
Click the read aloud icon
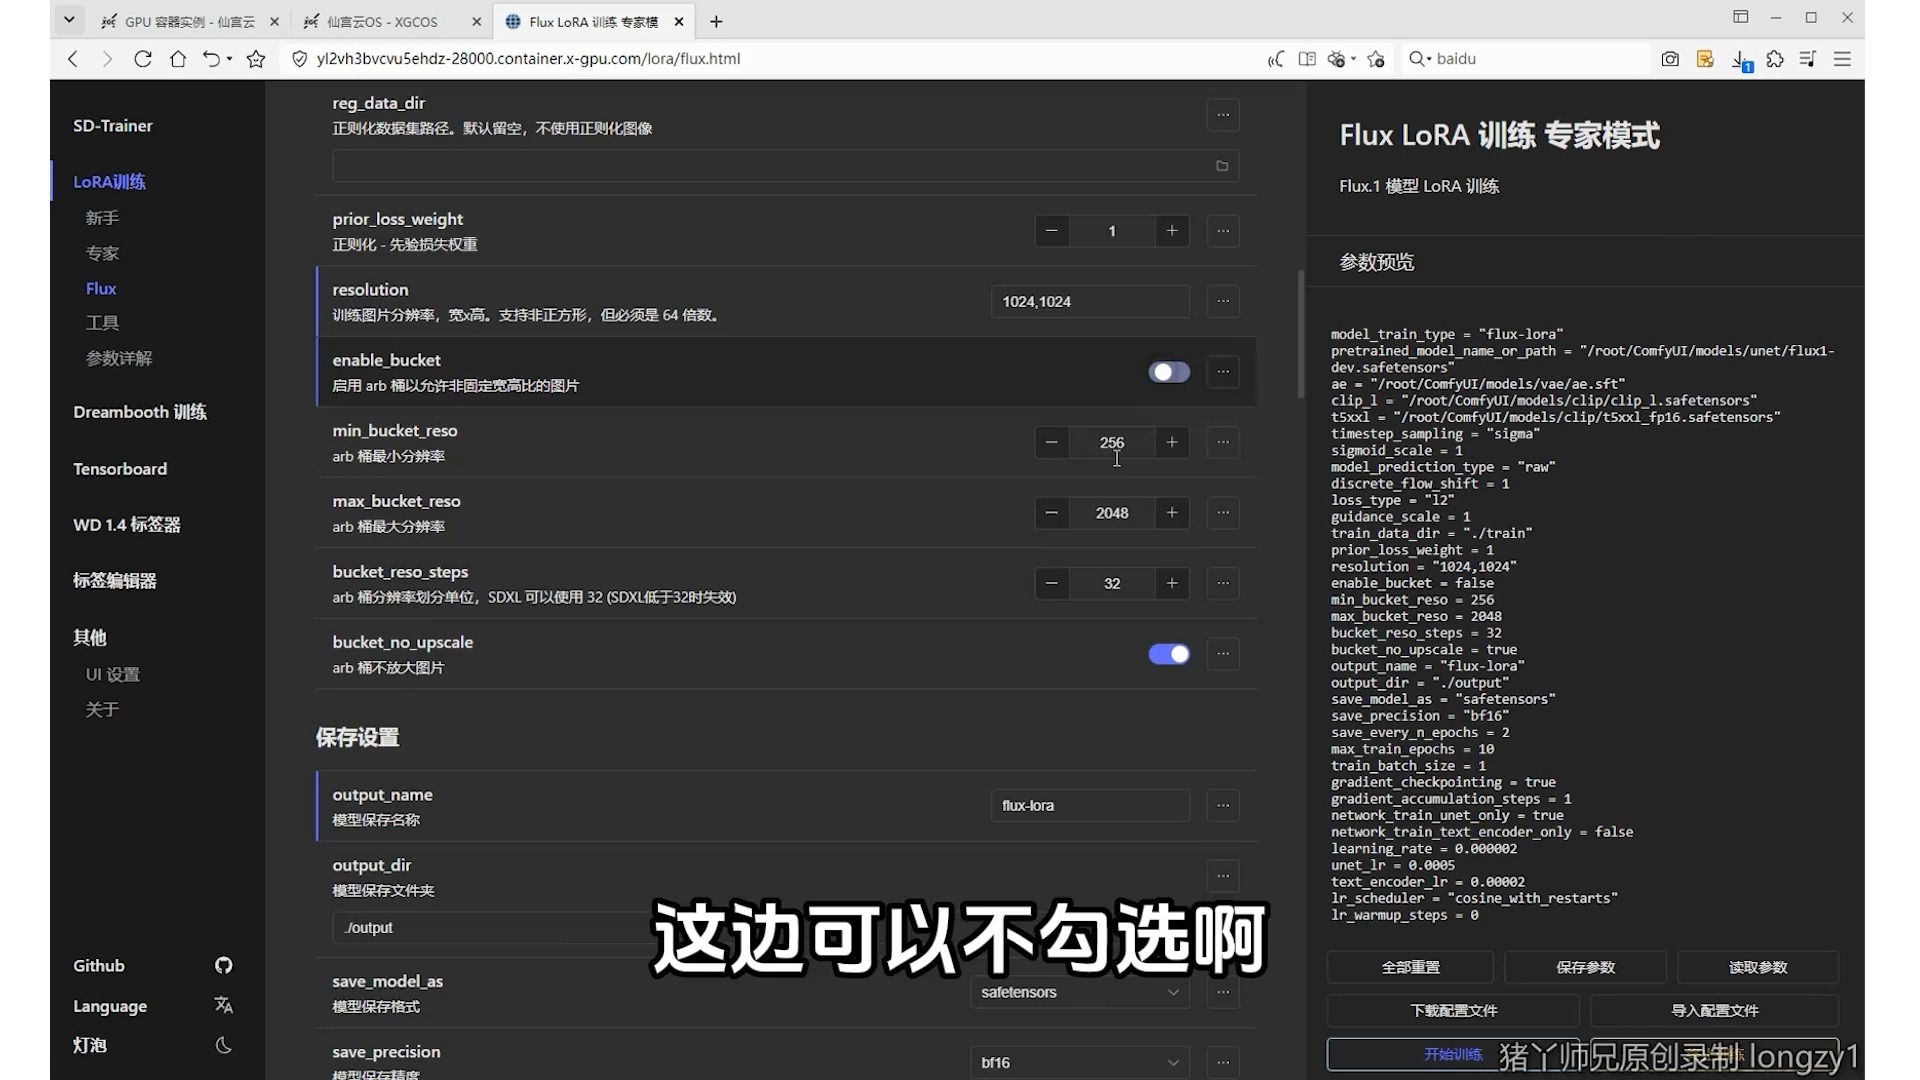pyautogui.click(x=1275, y=59)
